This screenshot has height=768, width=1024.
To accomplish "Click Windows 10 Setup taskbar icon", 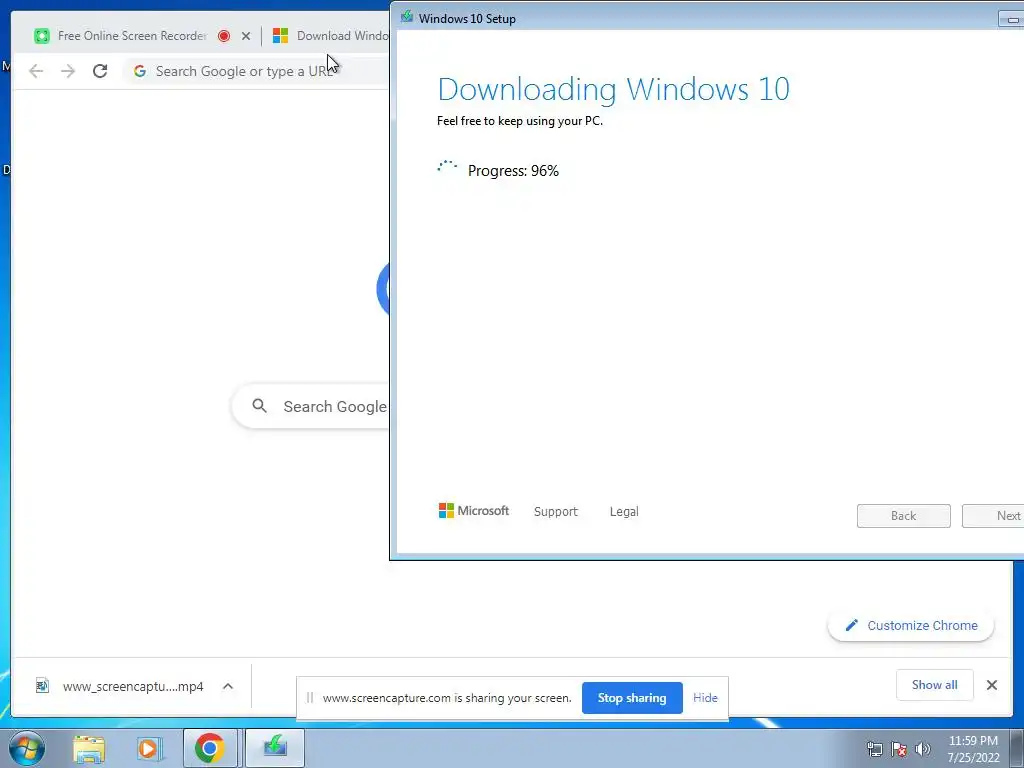I will (x=275, y=748).
